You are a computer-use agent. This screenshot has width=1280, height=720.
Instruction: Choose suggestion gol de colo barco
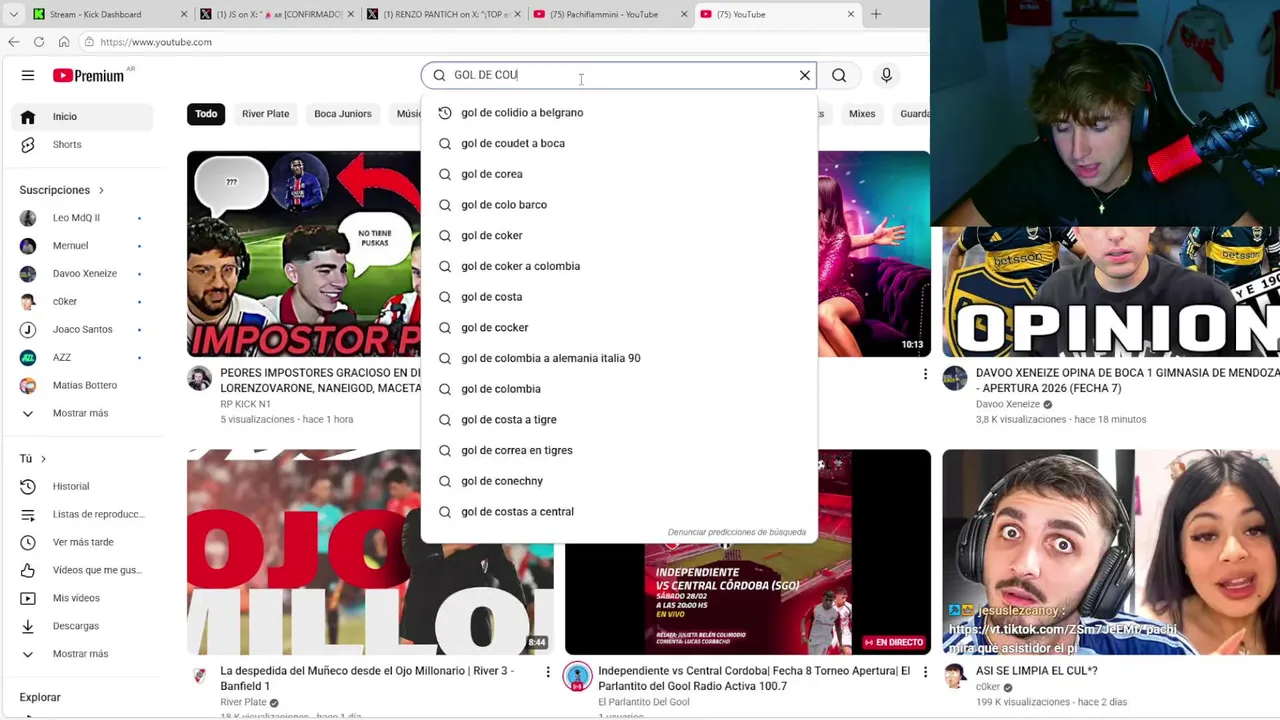[619, 205]
